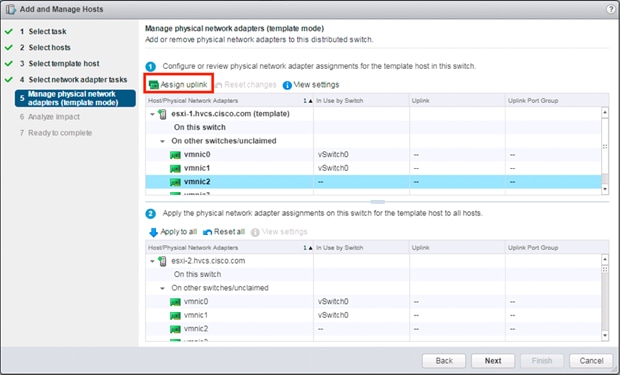Click upper table In Use by Switch column header
The height and width of the screenshot is (375, 620).
tap(361, 100)
